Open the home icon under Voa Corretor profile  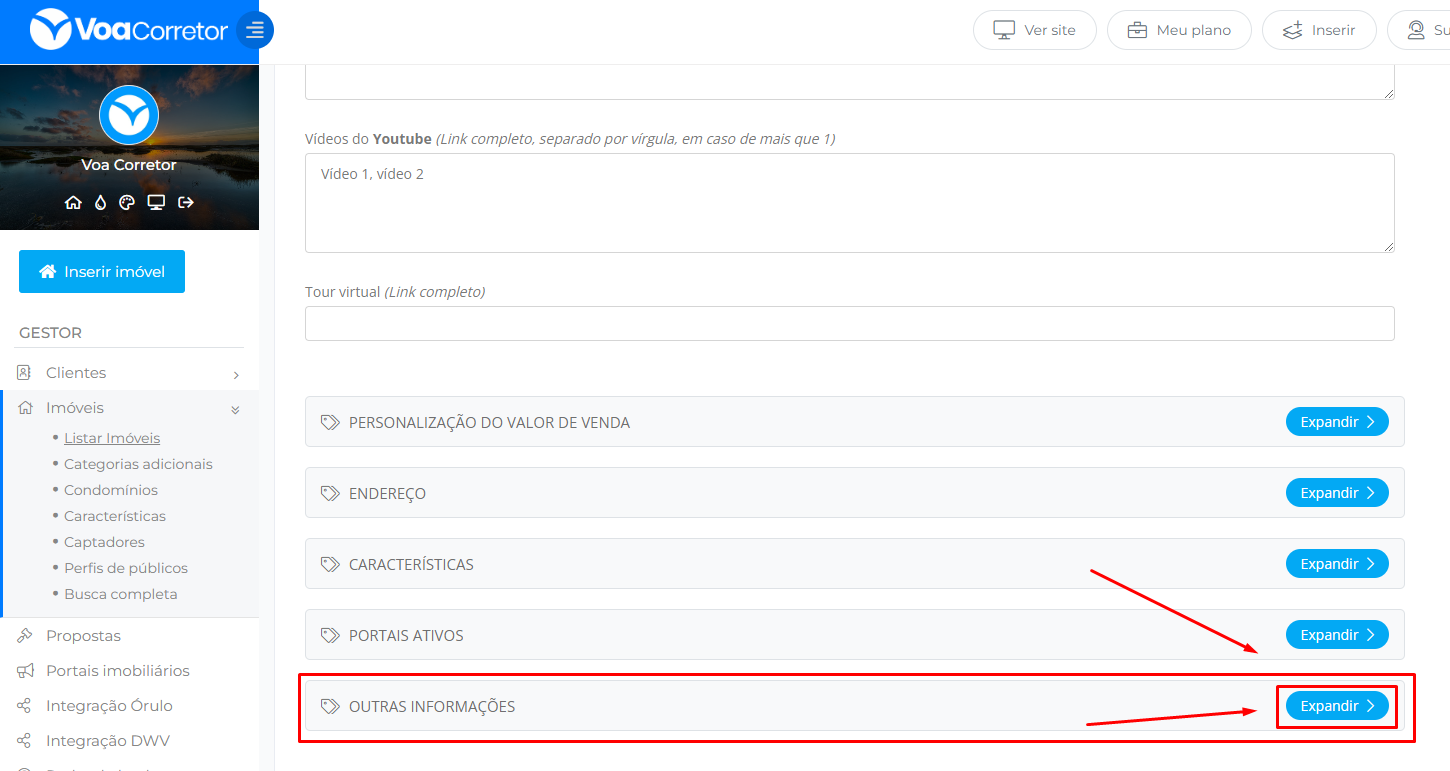pyautogui.click(x=73, y=202)
